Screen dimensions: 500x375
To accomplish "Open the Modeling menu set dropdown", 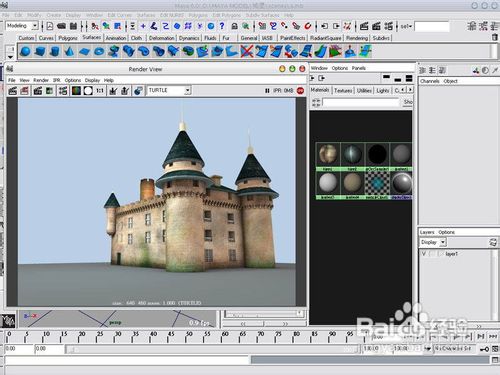I will coord(22,26).
